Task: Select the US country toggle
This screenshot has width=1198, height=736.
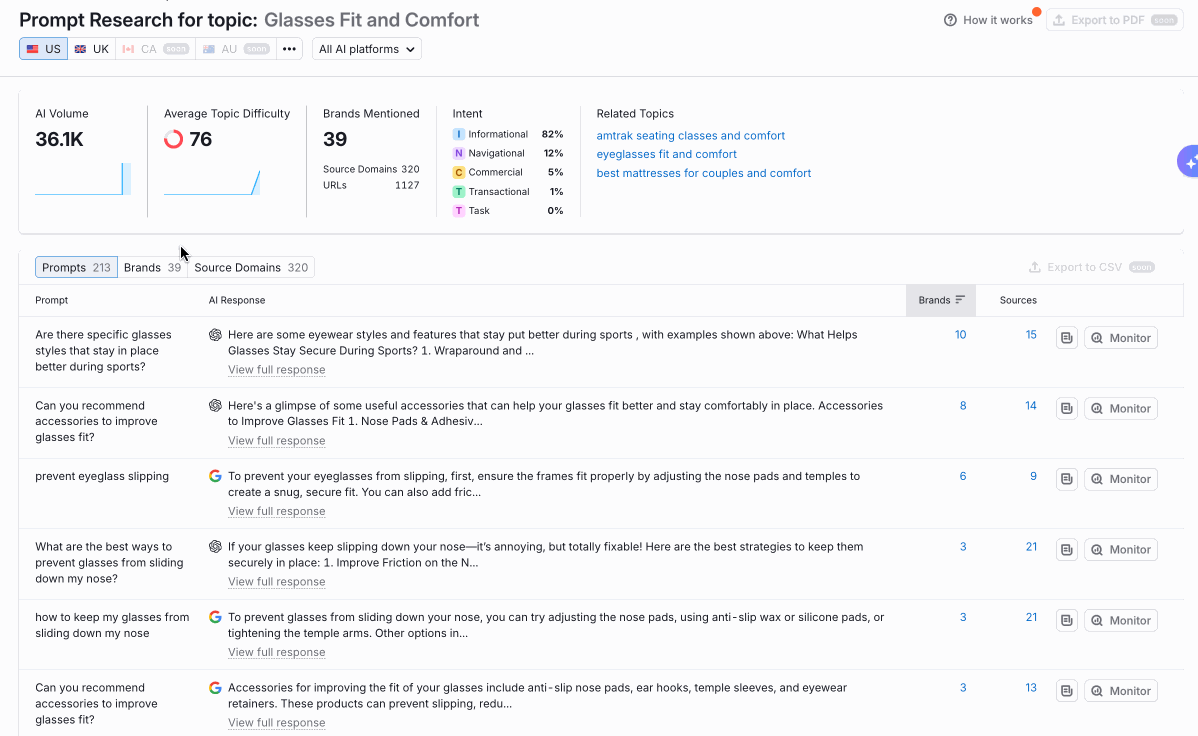Action: pyautogui.click(x=44, y=49)
